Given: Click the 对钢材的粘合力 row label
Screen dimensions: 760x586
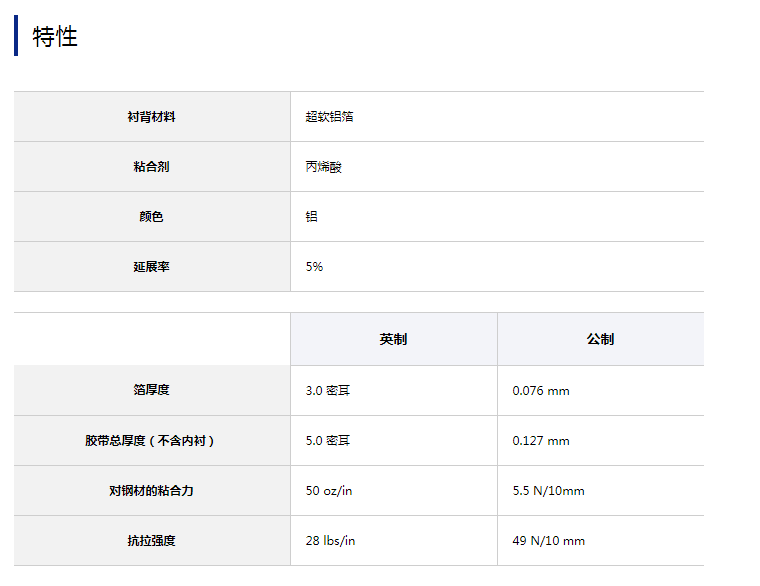Looking at the screenshot, I should (x=152, y=491).
